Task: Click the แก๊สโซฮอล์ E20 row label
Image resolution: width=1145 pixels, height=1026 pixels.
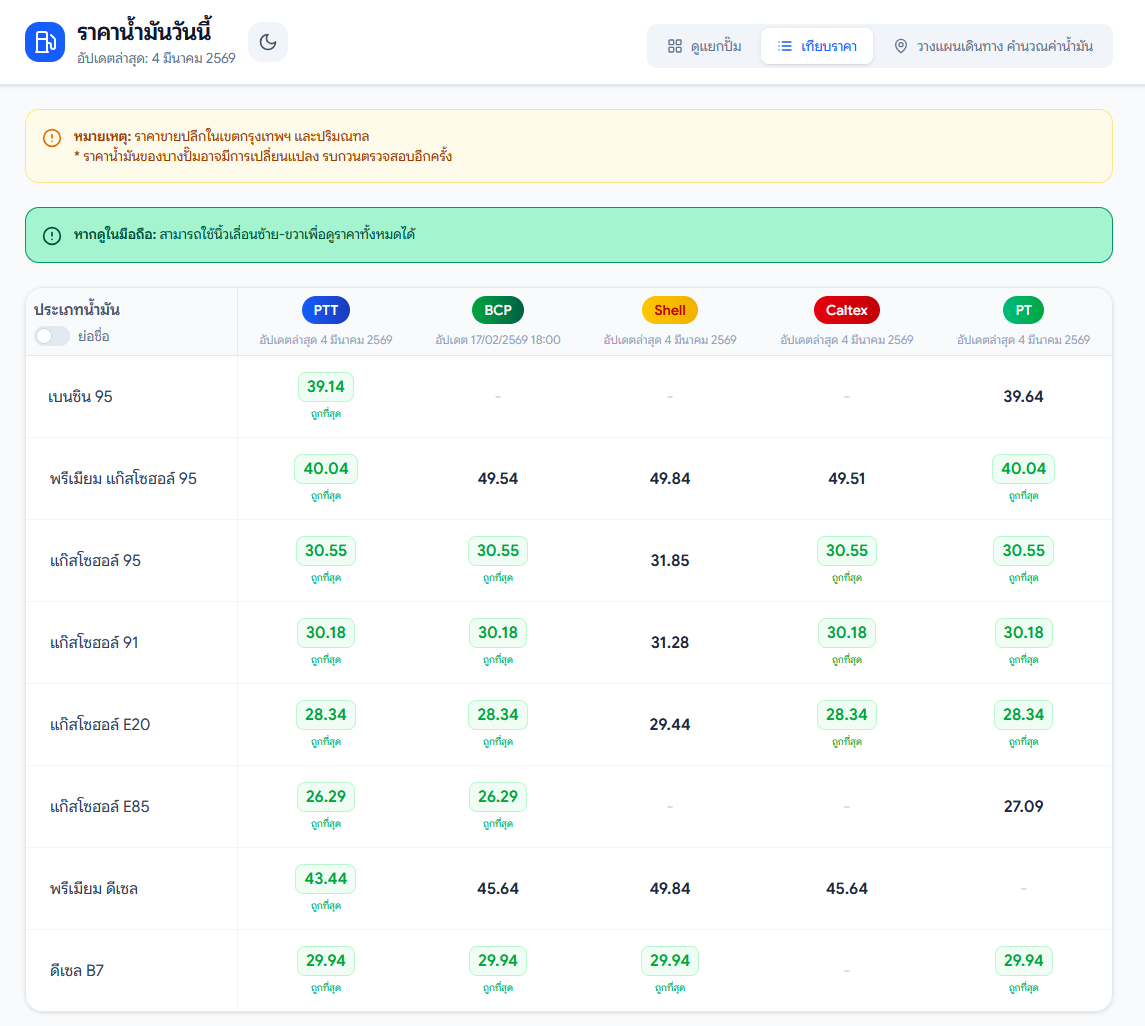Action: [100, 724]
